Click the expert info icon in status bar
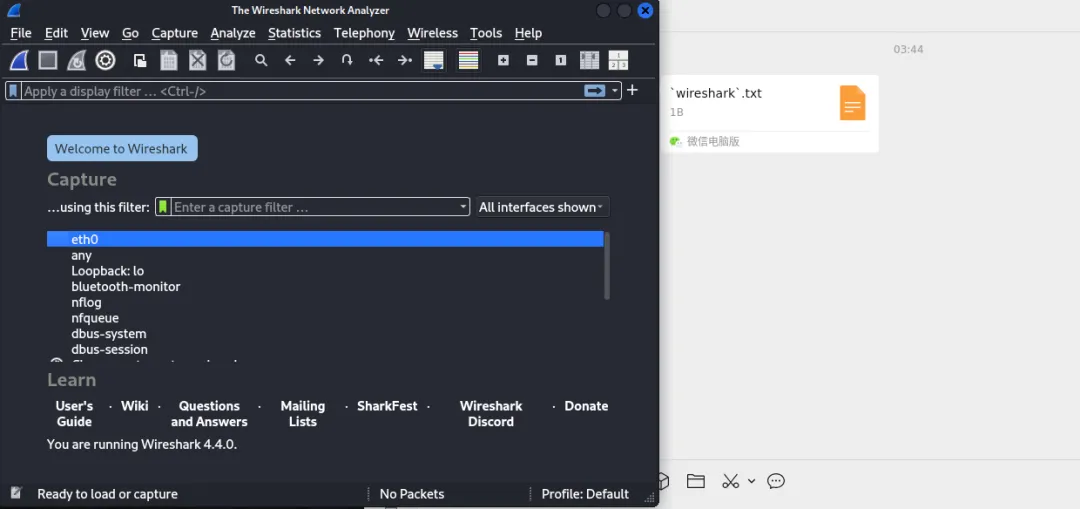Screen dimensions: 1080x509 [x=17, y=493]
